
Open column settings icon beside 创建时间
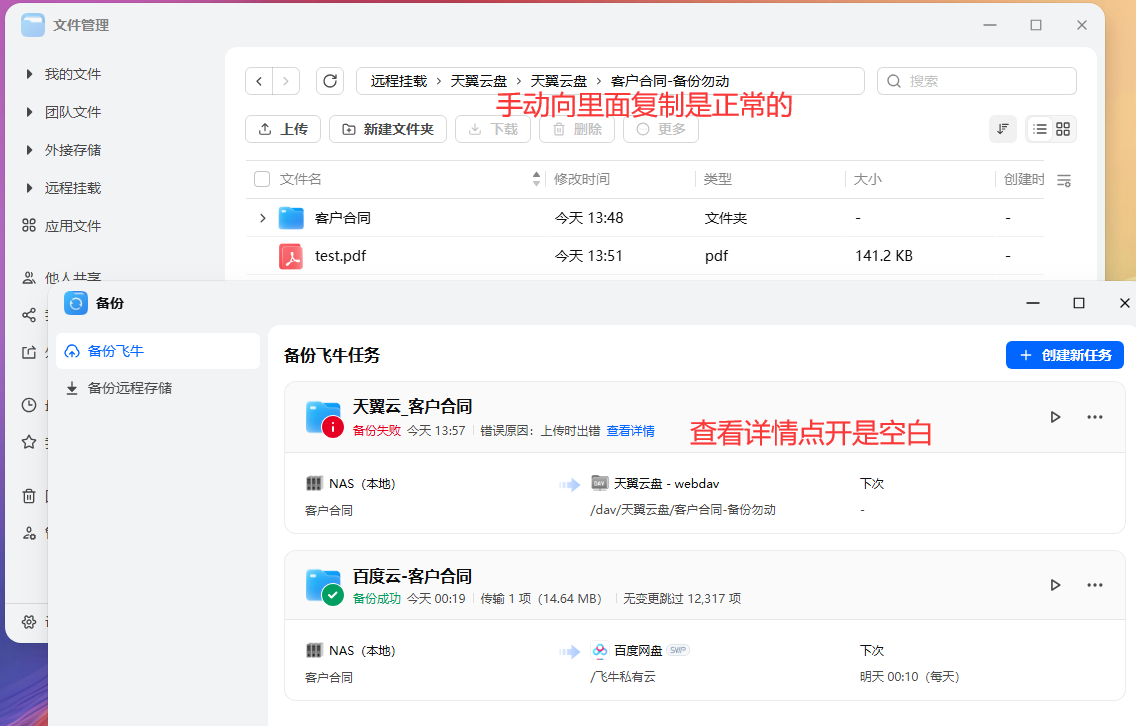(1064, 180)
